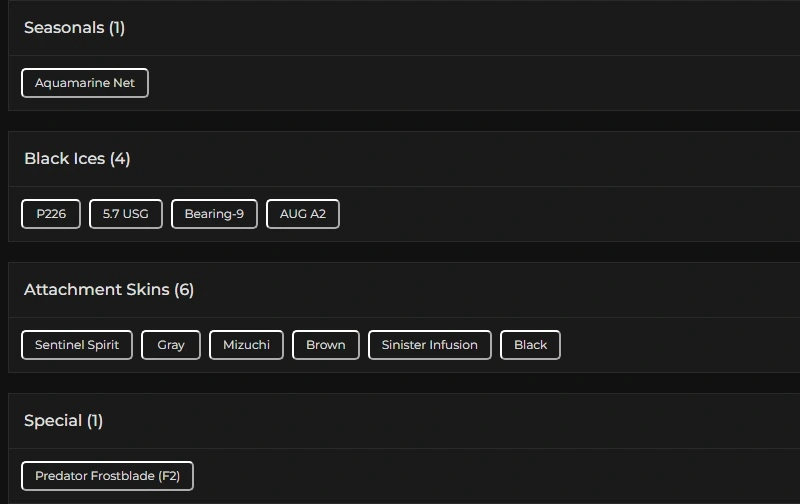This screenshot has height=504, width=800.
Task: Click the Special section heading
Action: click(x=53, y=421)
